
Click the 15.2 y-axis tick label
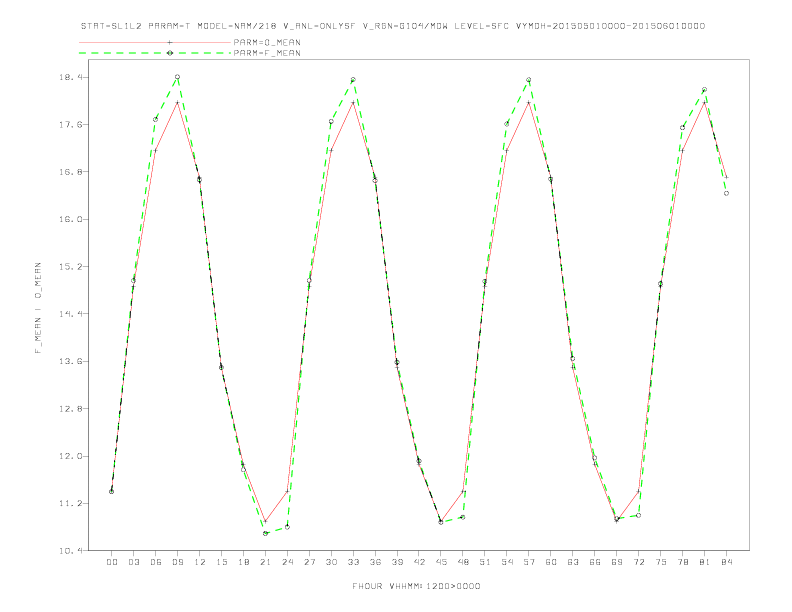[71, 267]
